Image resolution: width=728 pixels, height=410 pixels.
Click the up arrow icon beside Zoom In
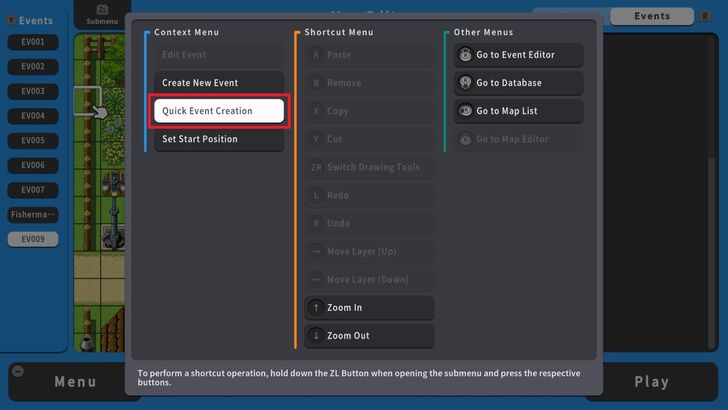[316, 307]
